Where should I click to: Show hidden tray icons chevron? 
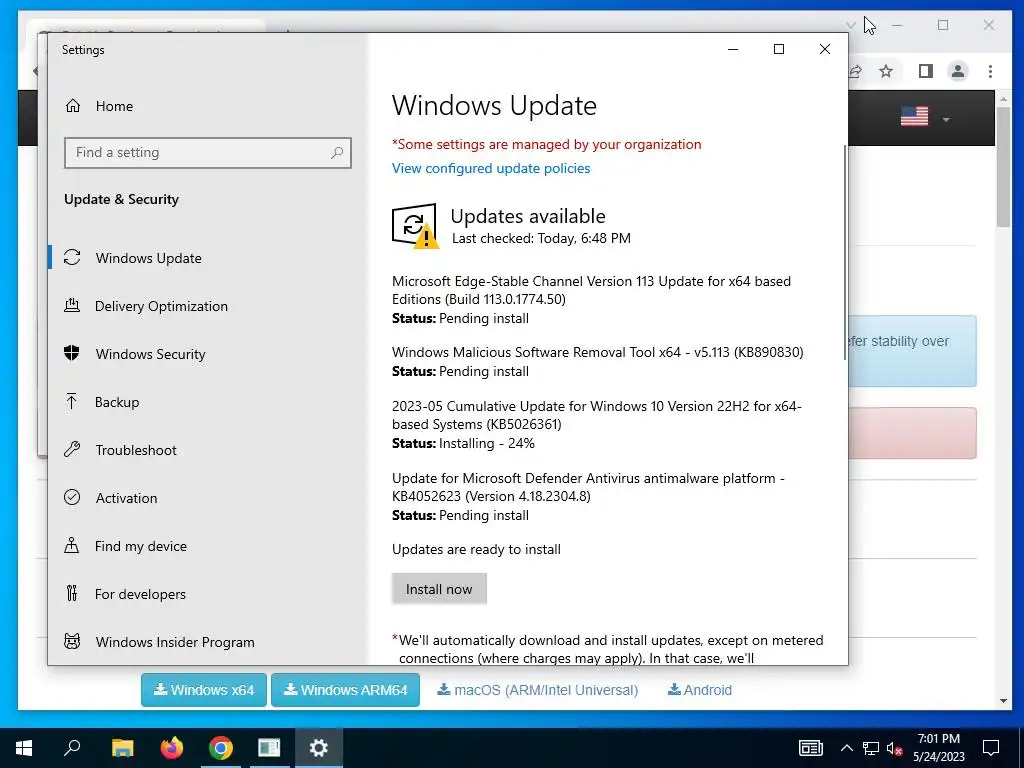(x=846, y=748)
